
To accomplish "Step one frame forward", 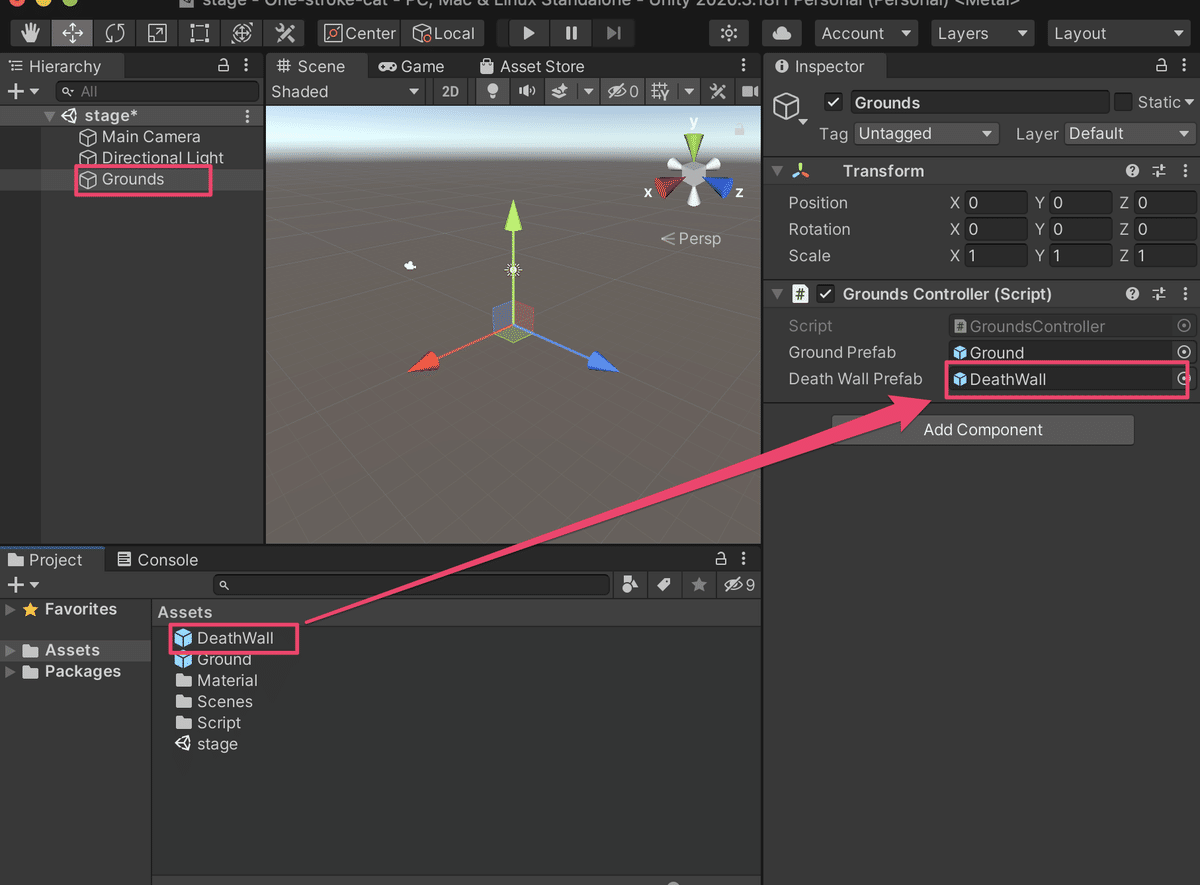I will (x=613, y=33).
